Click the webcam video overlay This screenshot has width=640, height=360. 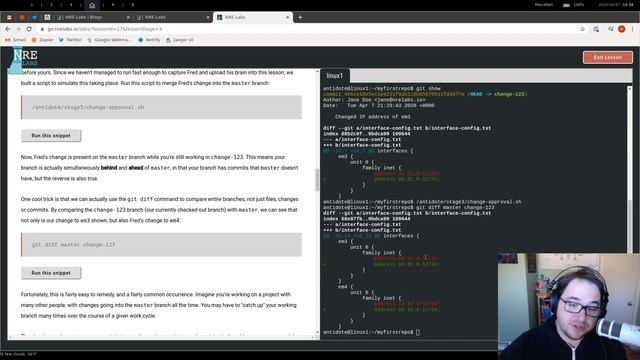pos(569,306)
